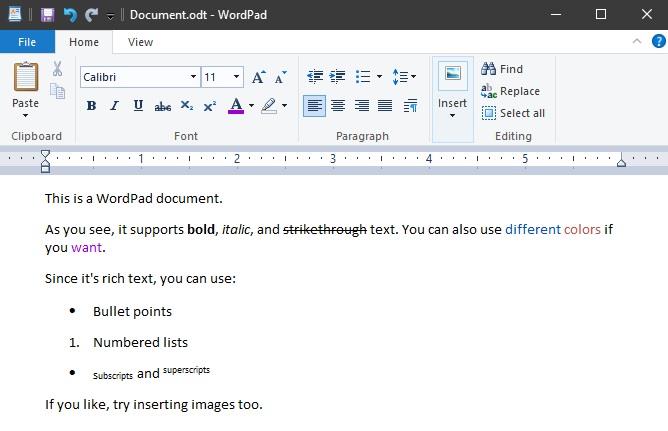Justify the text
The width and height of the screenshot is (668, 431).
click(385, 106)
